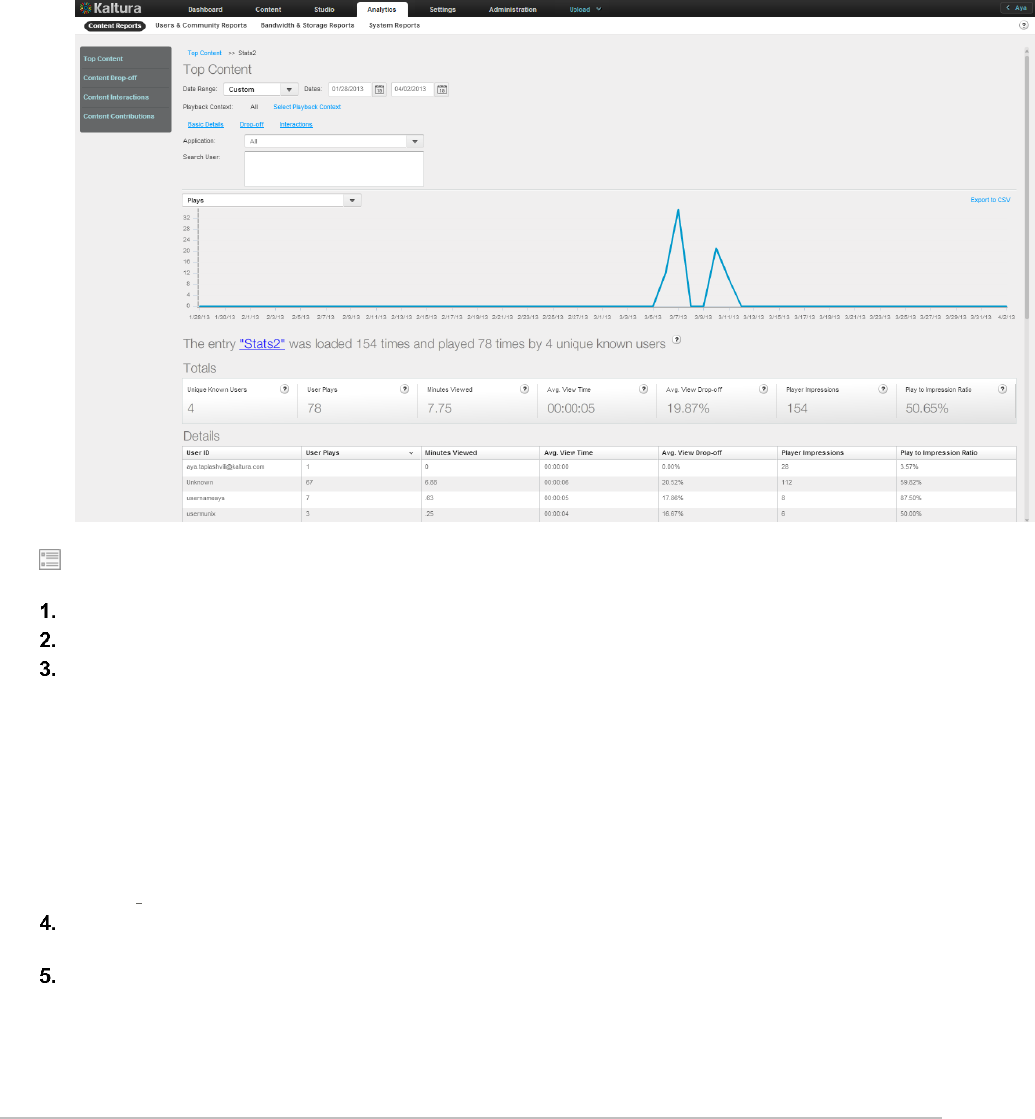
Task: Click the Top Content breadcrumb link
Action: [x=204, y=53]
